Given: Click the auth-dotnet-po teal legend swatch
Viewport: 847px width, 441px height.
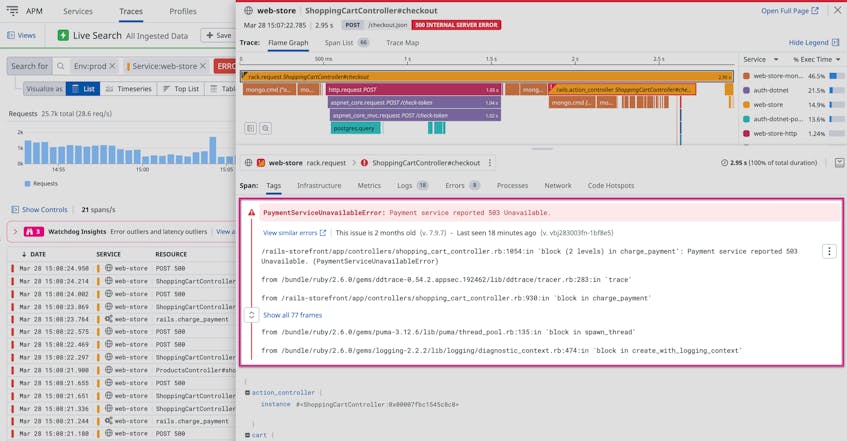Looking at the screenshot, I should pyautogui.click(x=746, y=119).
